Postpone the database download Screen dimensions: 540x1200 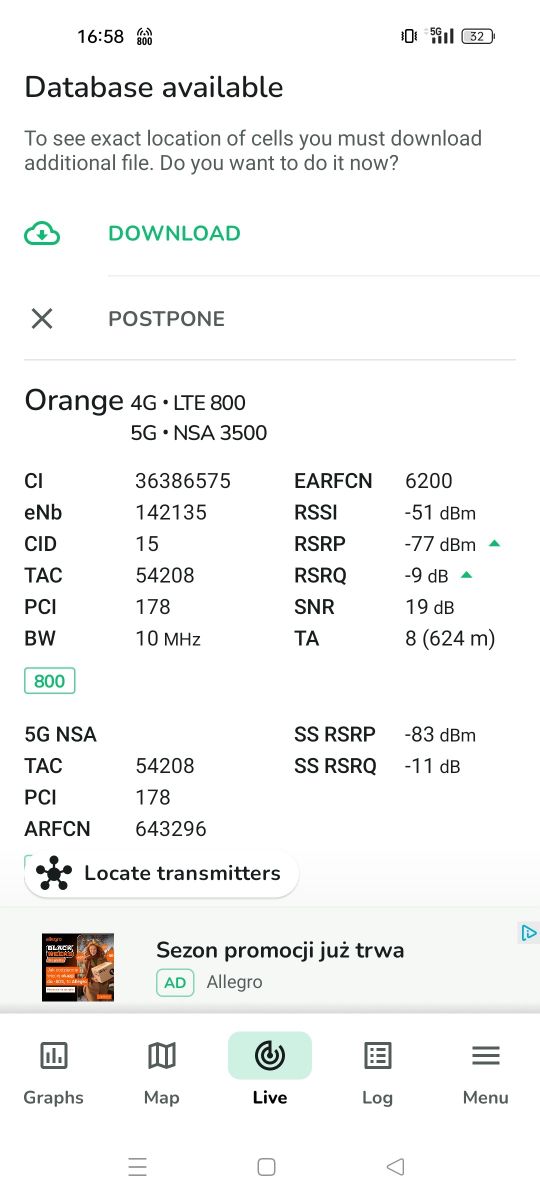tap(166, 319)
